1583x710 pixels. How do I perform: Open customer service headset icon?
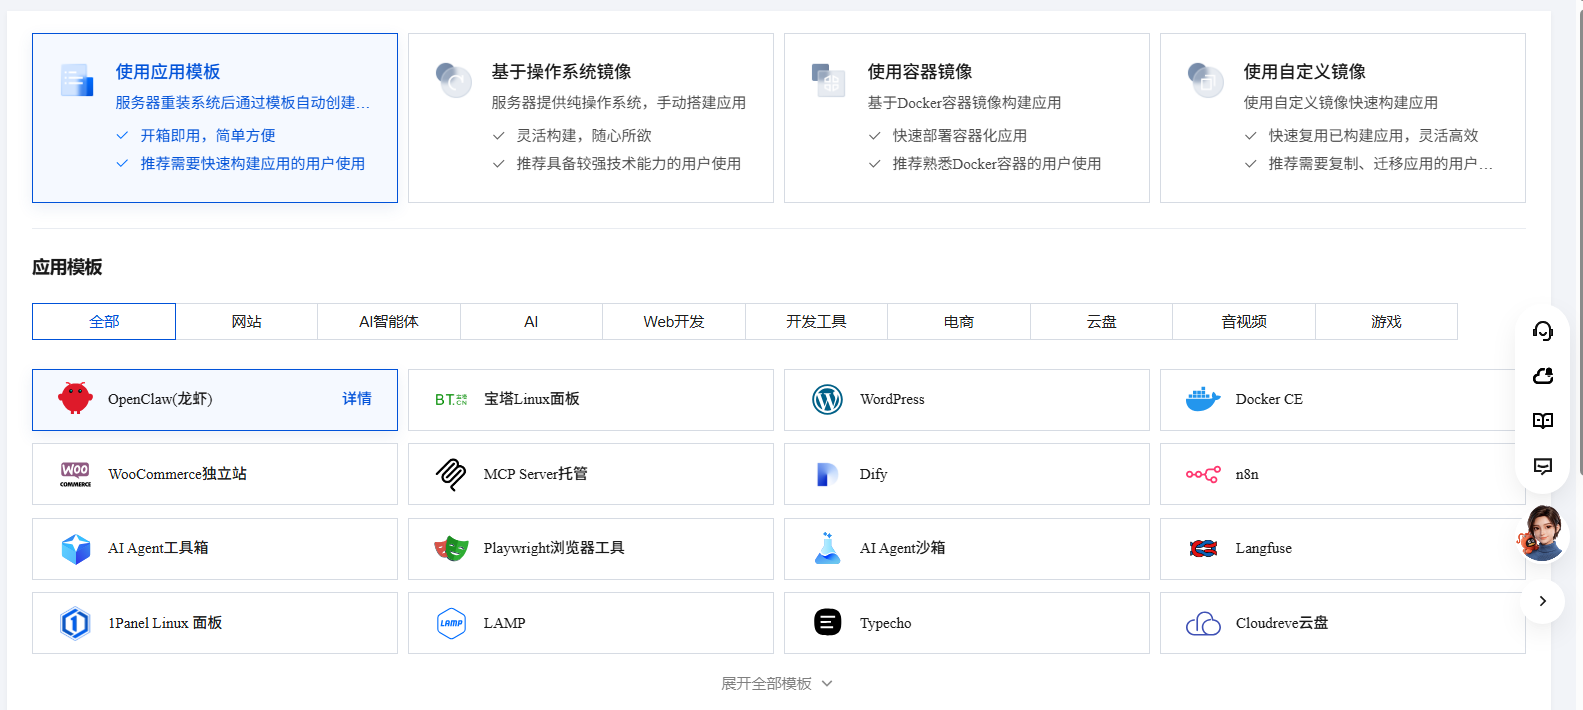click(x=1543, y=331)
